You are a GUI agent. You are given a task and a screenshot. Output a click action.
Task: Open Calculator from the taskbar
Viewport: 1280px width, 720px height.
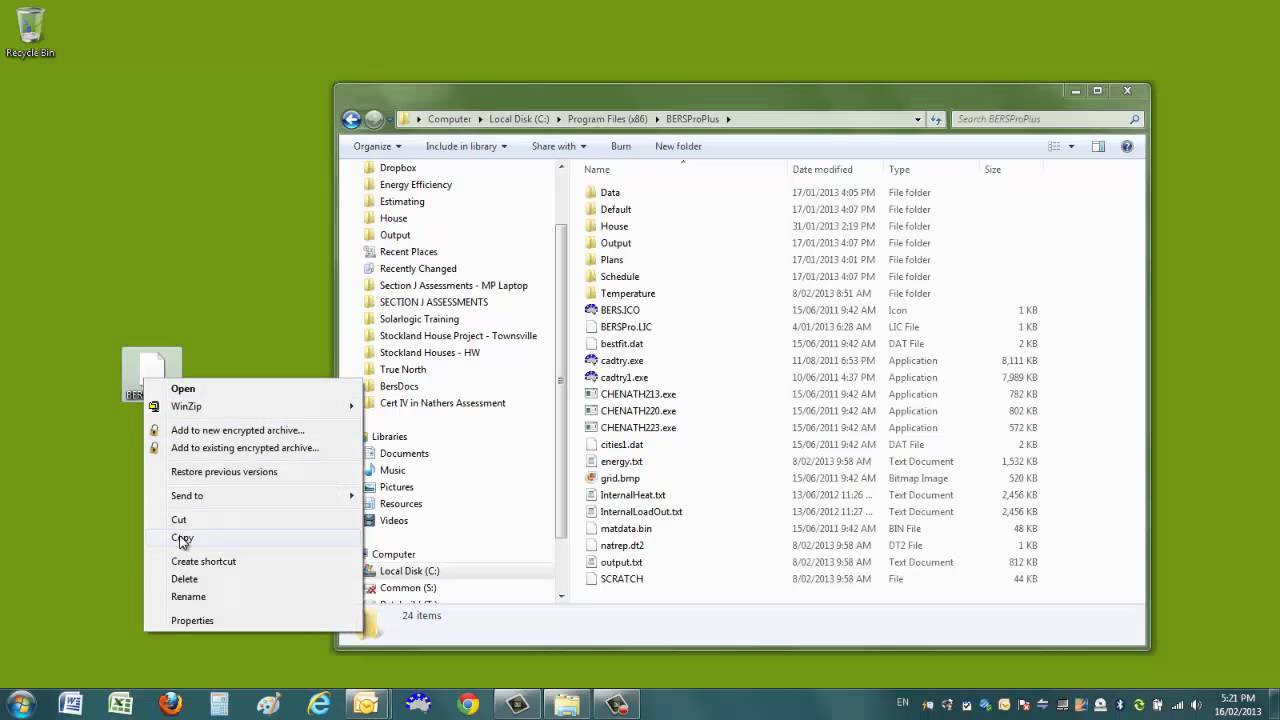(x=219, y=704)
